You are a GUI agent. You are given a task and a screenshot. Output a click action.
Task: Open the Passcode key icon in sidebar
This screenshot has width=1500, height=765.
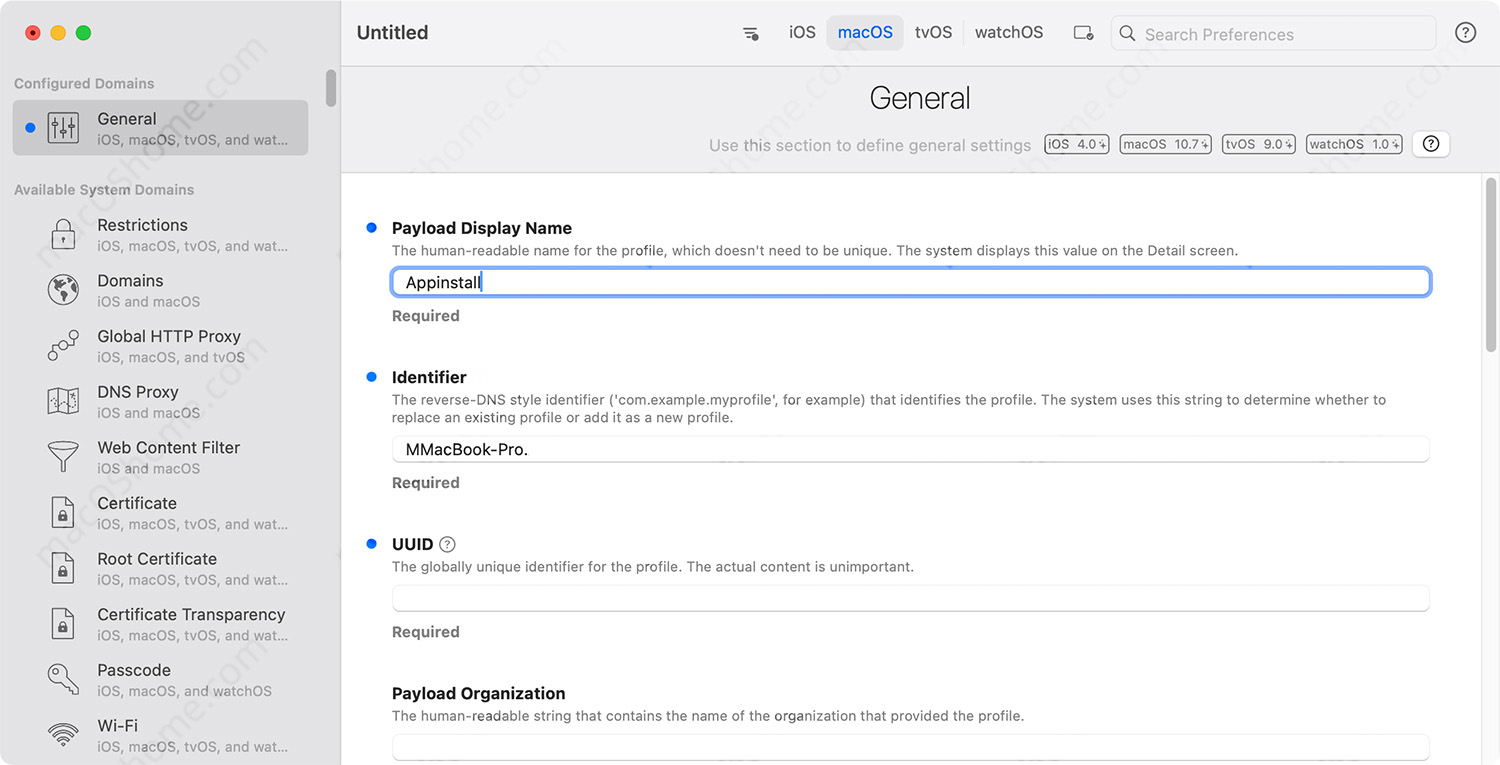coord(63,680)
